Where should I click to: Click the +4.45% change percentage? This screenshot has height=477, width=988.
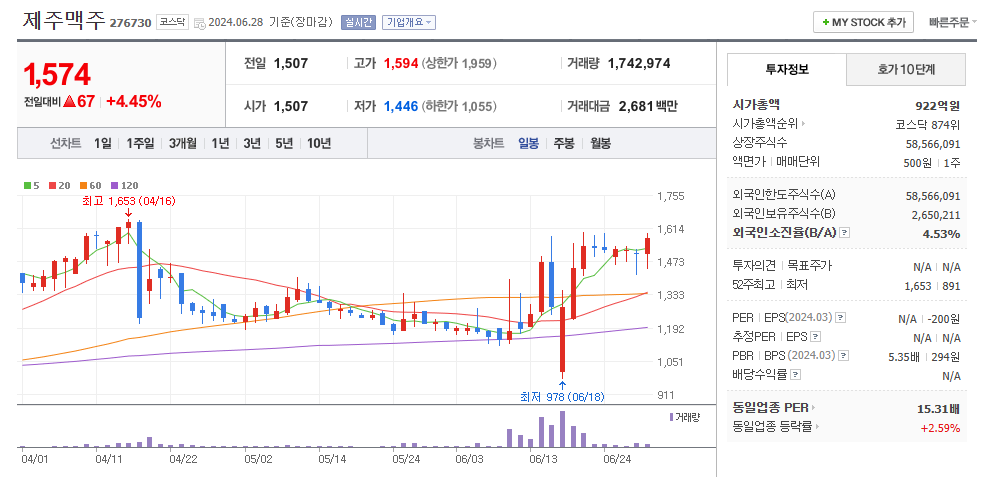[134, 101]
